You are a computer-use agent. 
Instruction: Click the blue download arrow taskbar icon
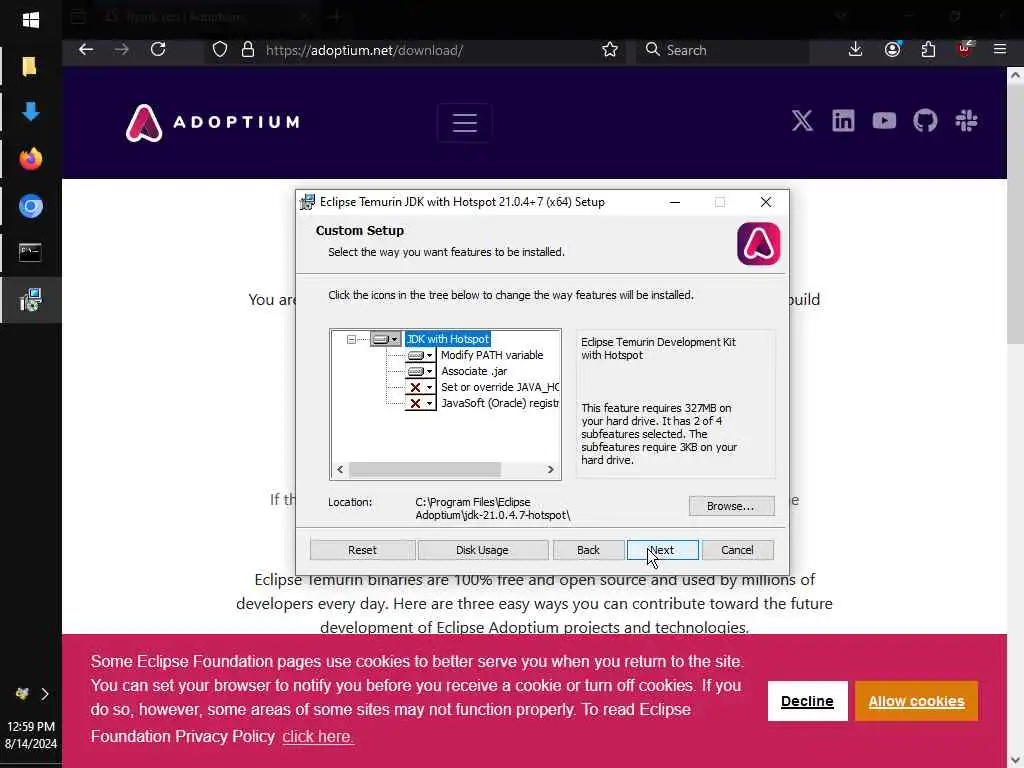tap(30, 112)
